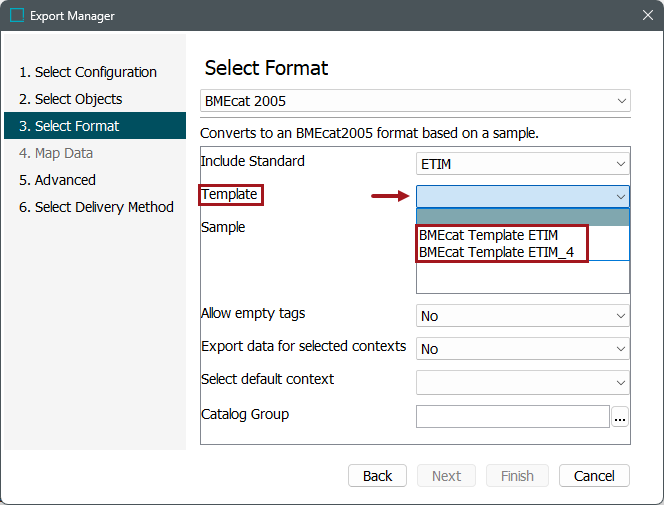Click the Export Manager window icon

pyautogui.click(x=17, y=16)
